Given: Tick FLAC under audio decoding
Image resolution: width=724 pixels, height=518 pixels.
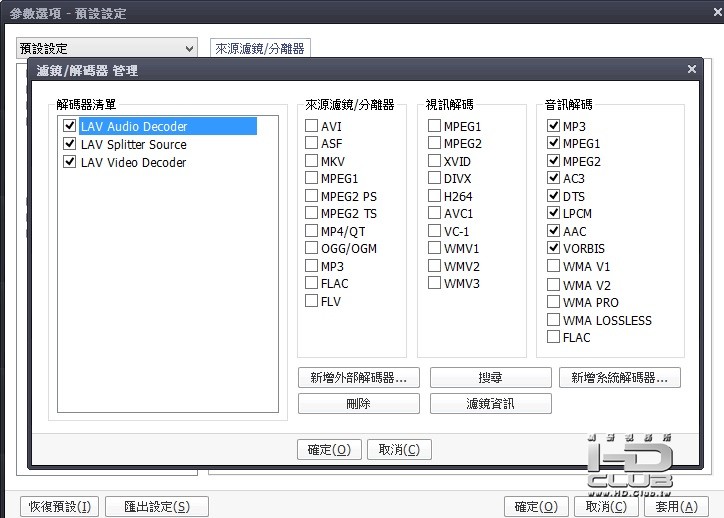Looking at the screenshot, I should [x=553, y=337].
